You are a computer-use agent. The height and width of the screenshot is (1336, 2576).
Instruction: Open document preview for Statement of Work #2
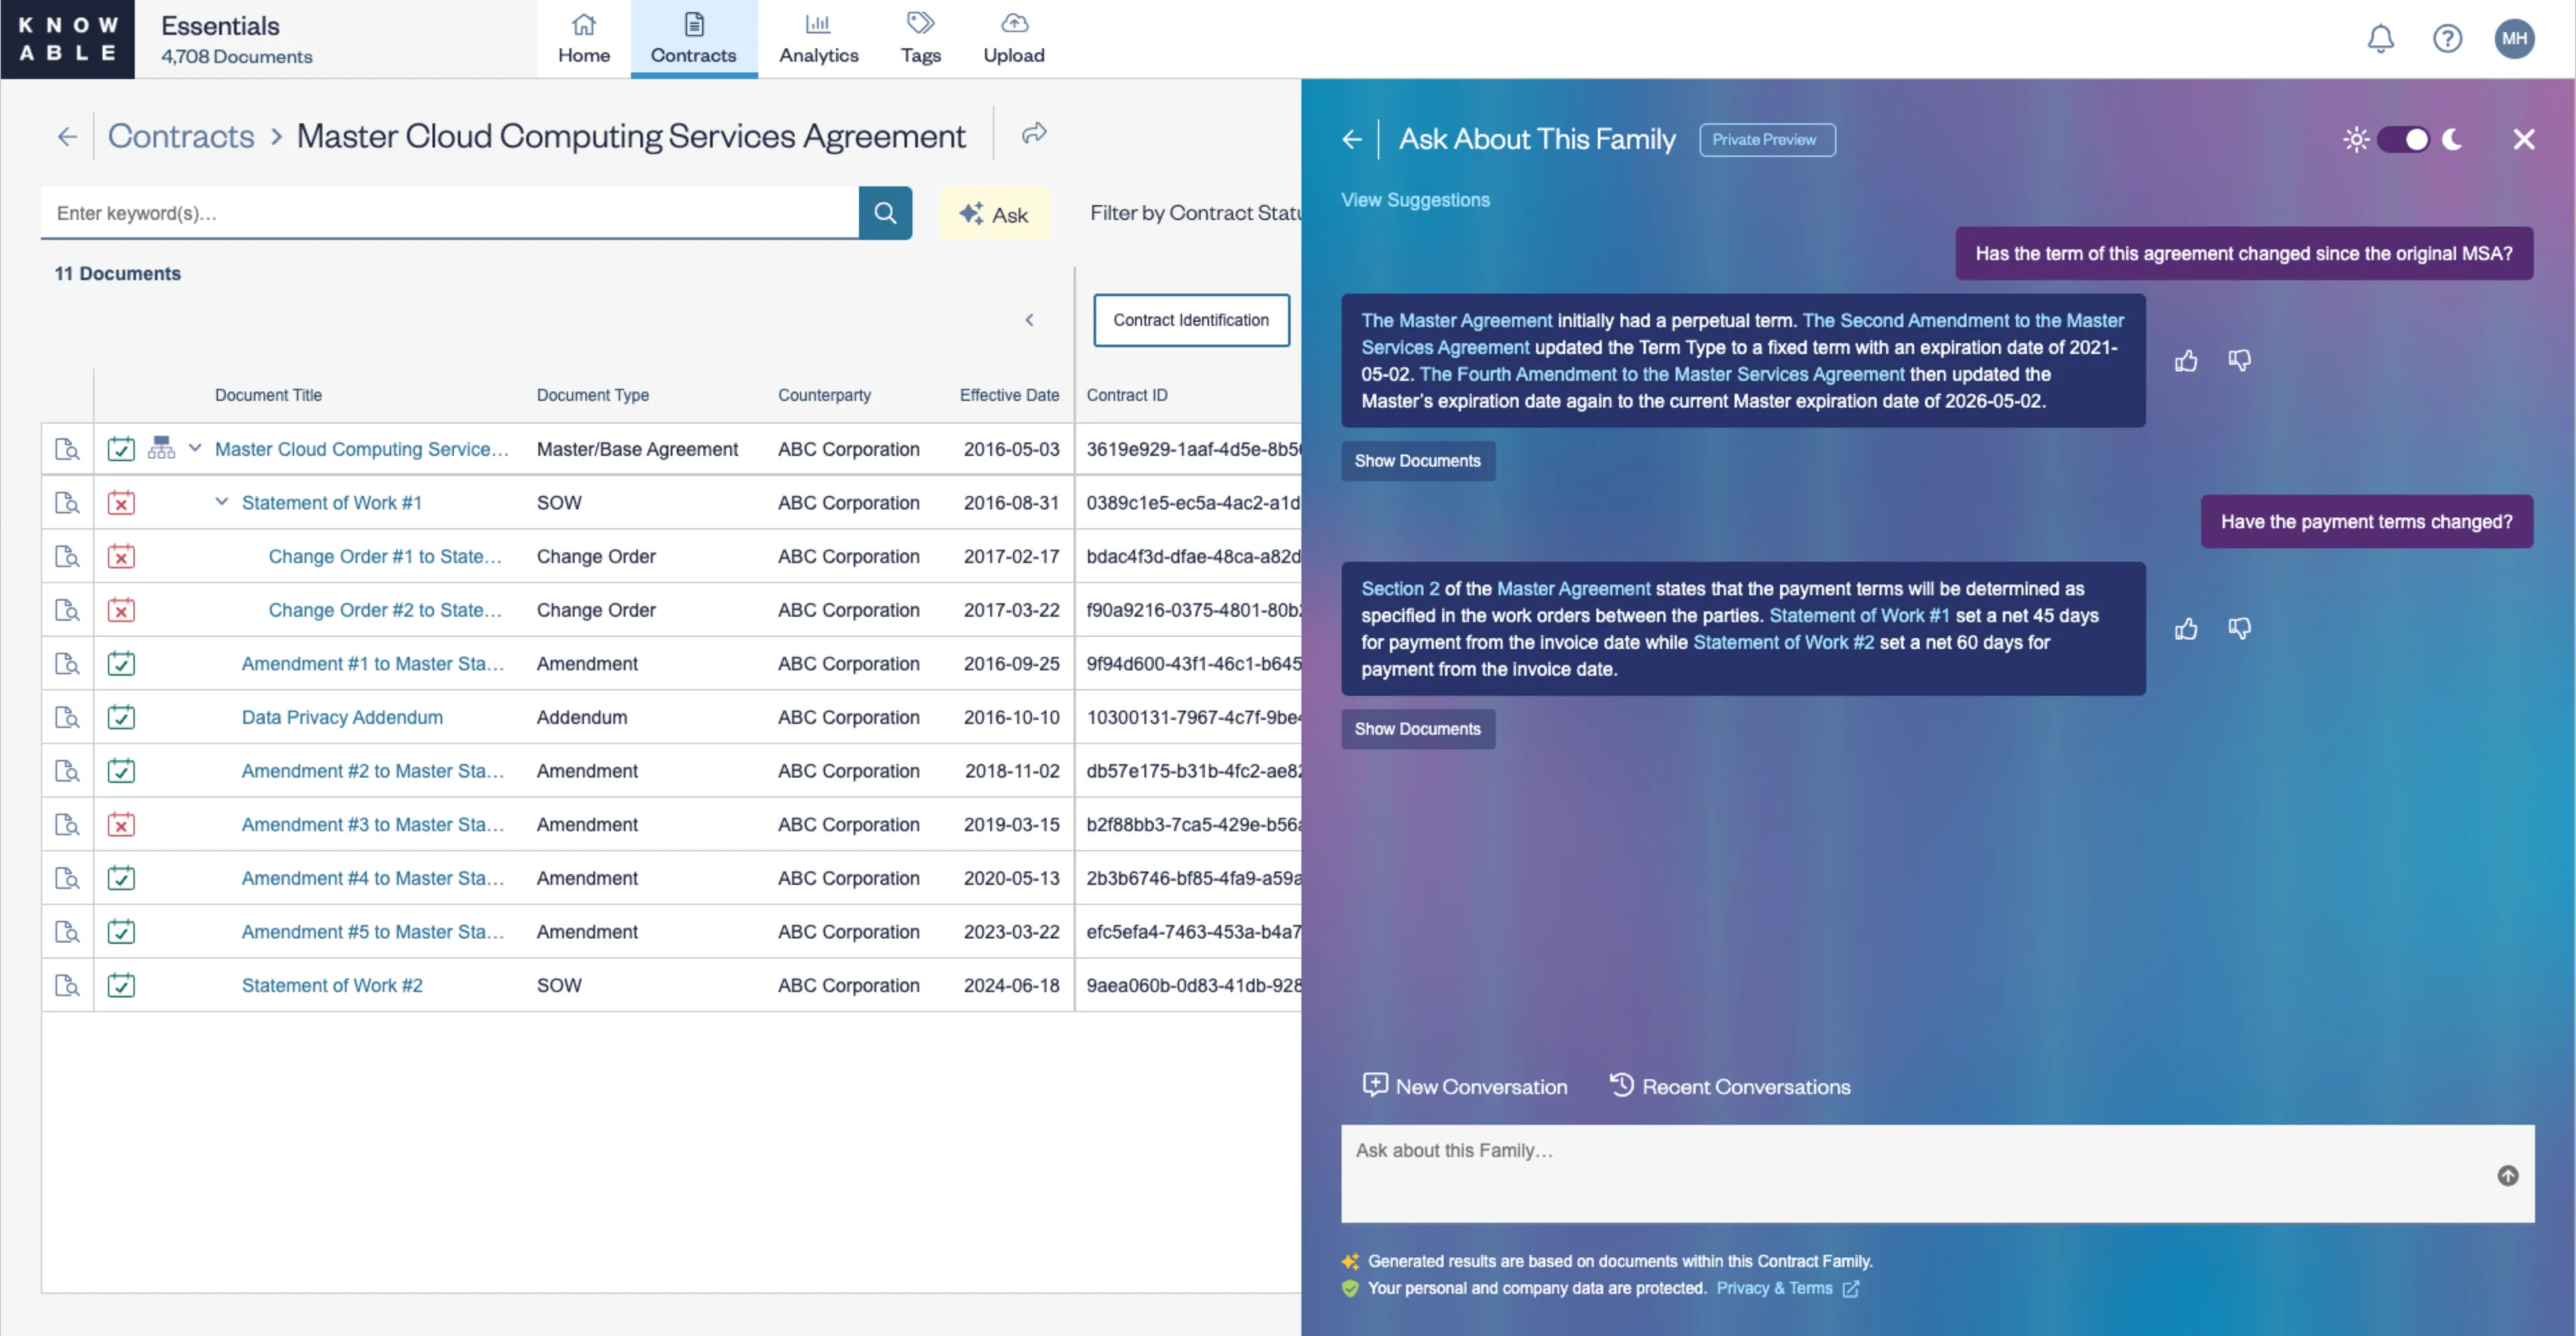pos(67,985)
